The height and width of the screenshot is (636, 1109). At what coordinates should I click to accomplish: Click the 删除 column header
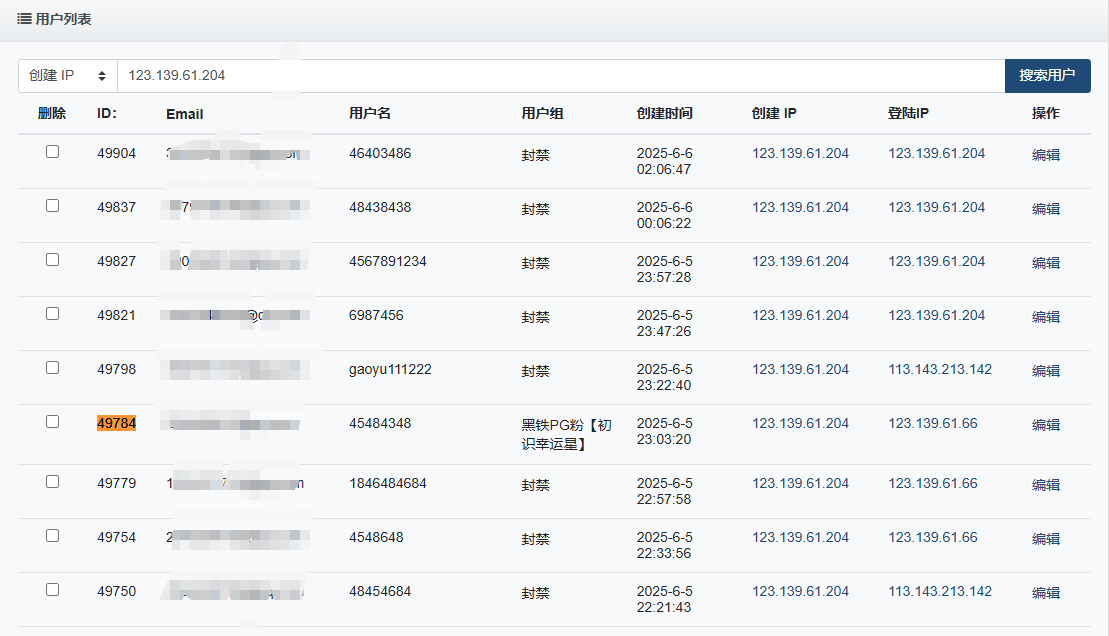tap(52, 113)
